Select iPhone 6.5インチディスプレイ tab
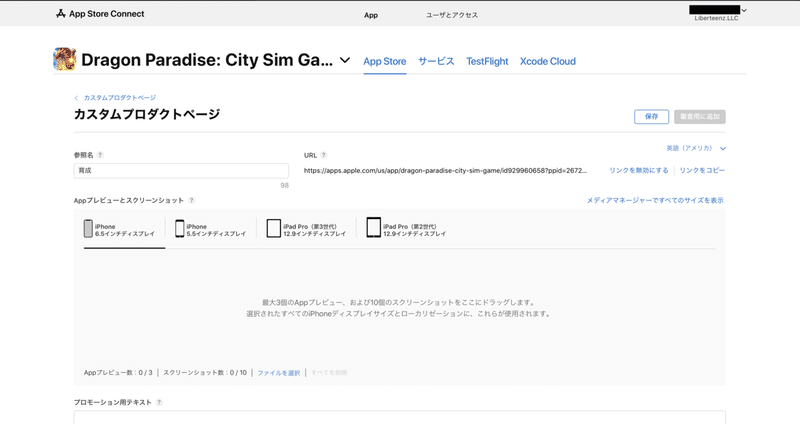Viewport: 800px width, 424px height. (119, 229)
